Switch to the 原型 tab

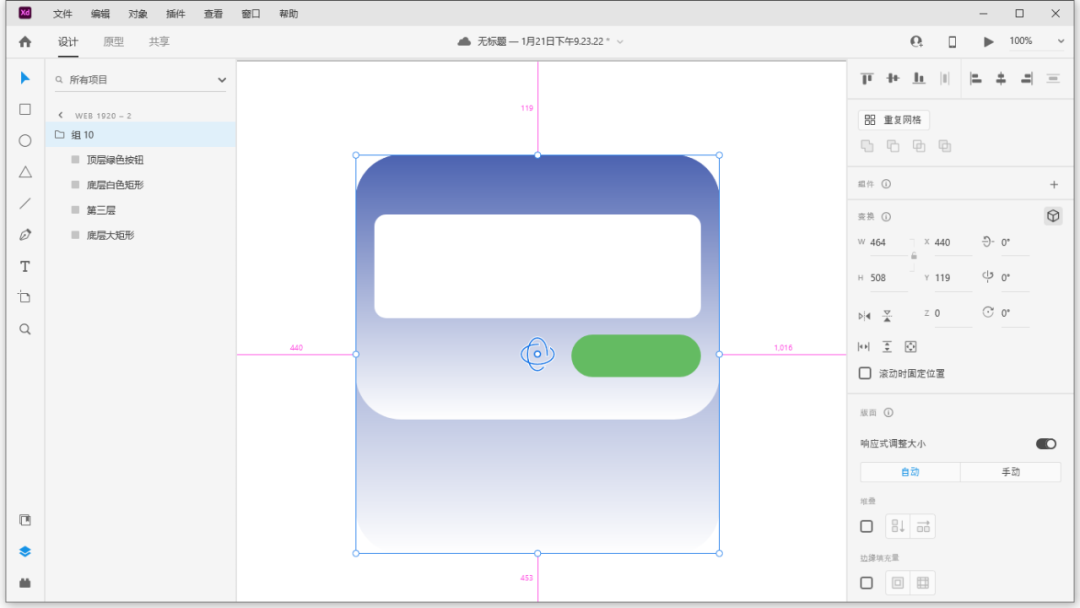coord(114,42)
